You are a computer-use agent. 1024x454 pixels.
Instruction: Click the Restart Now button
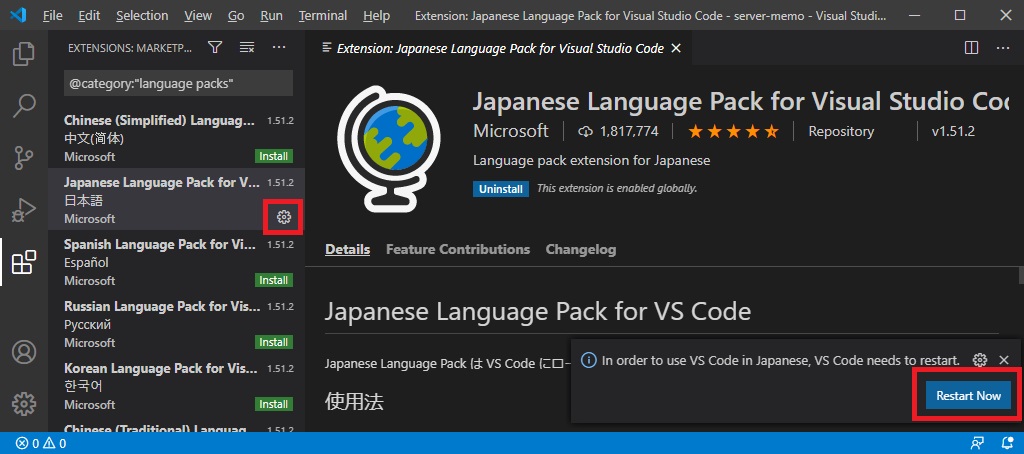click(968, 396)
